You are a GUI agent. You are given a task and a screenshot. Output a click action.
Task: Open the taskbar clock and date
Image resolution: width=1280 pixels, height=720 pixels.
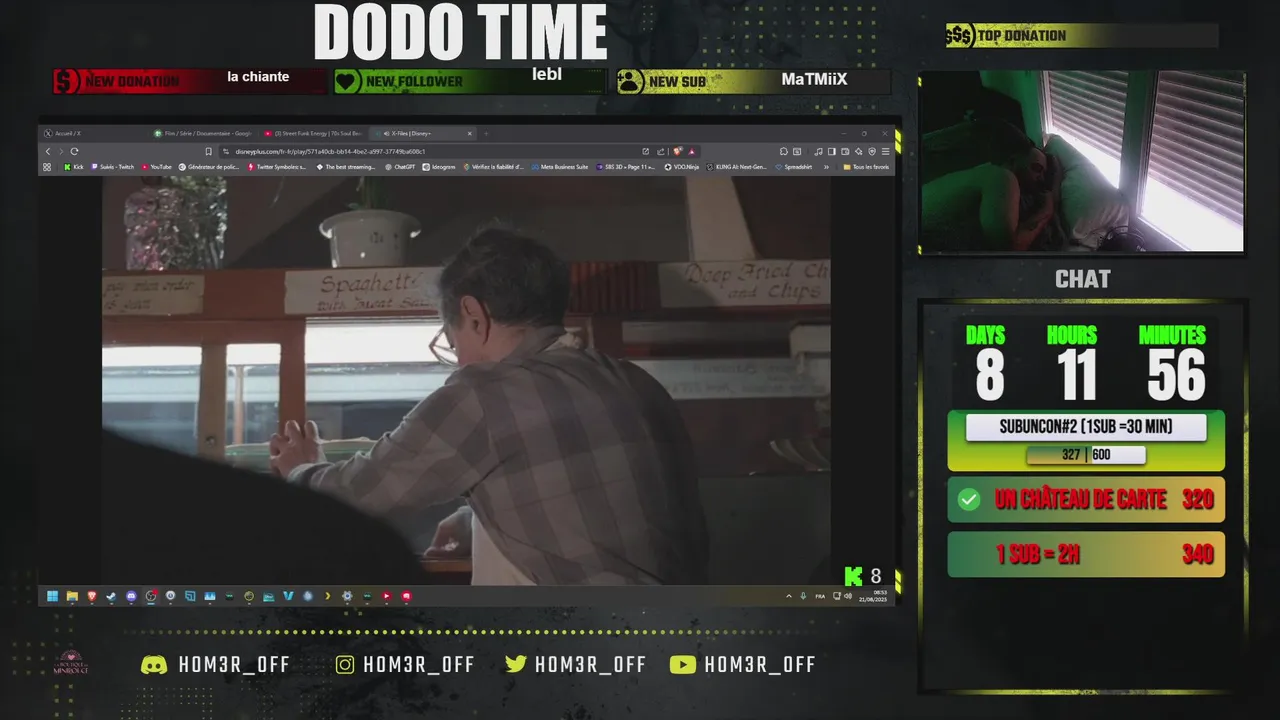click(x=873, y=596)
